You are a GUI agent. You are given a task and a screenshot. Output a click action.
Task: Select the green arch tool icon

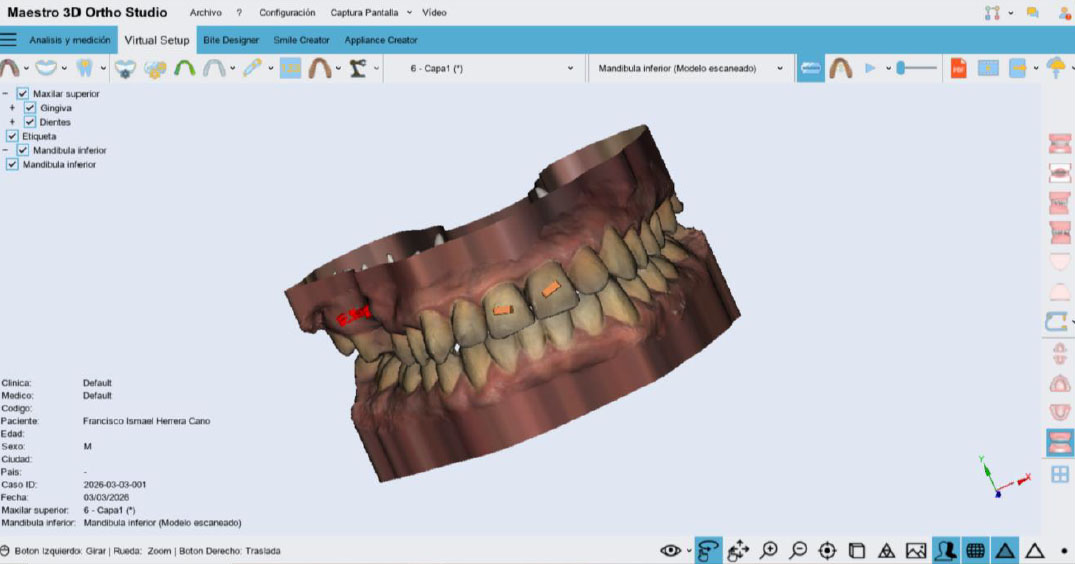(184, 68)
